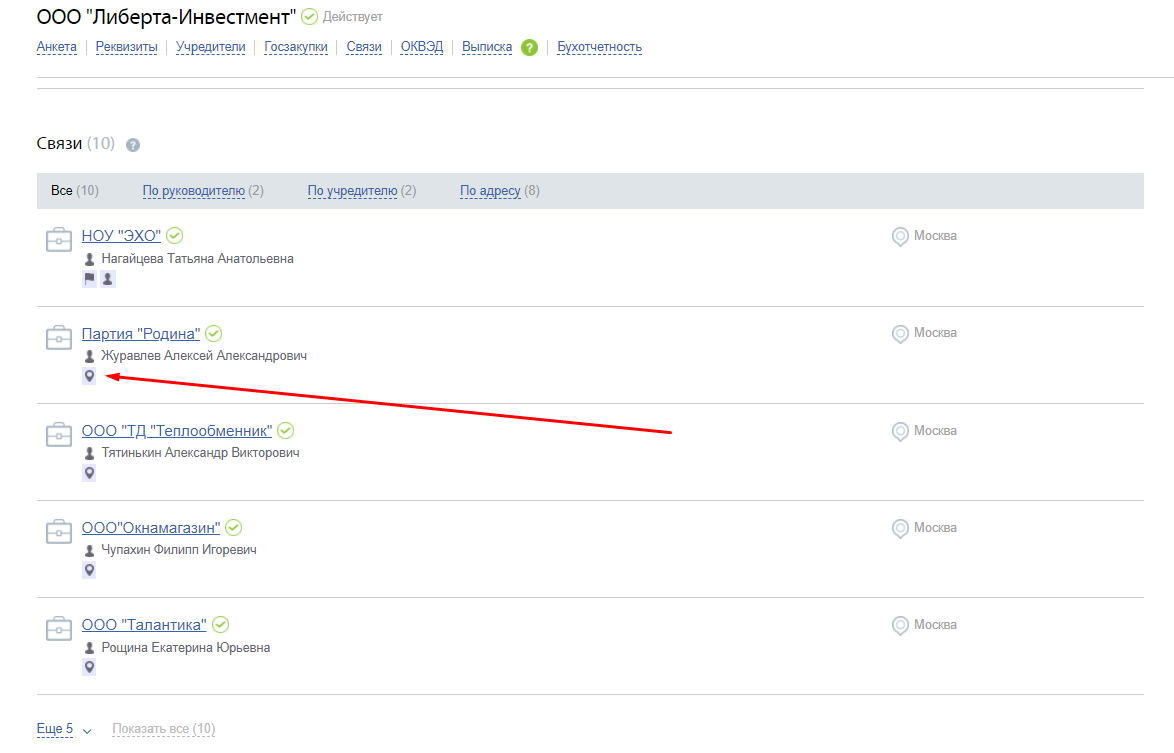Viewport: 1174px width, 753px height.
Task: Click the name Тятинькин Александр Викторович
Action: [x=201, y=453]
